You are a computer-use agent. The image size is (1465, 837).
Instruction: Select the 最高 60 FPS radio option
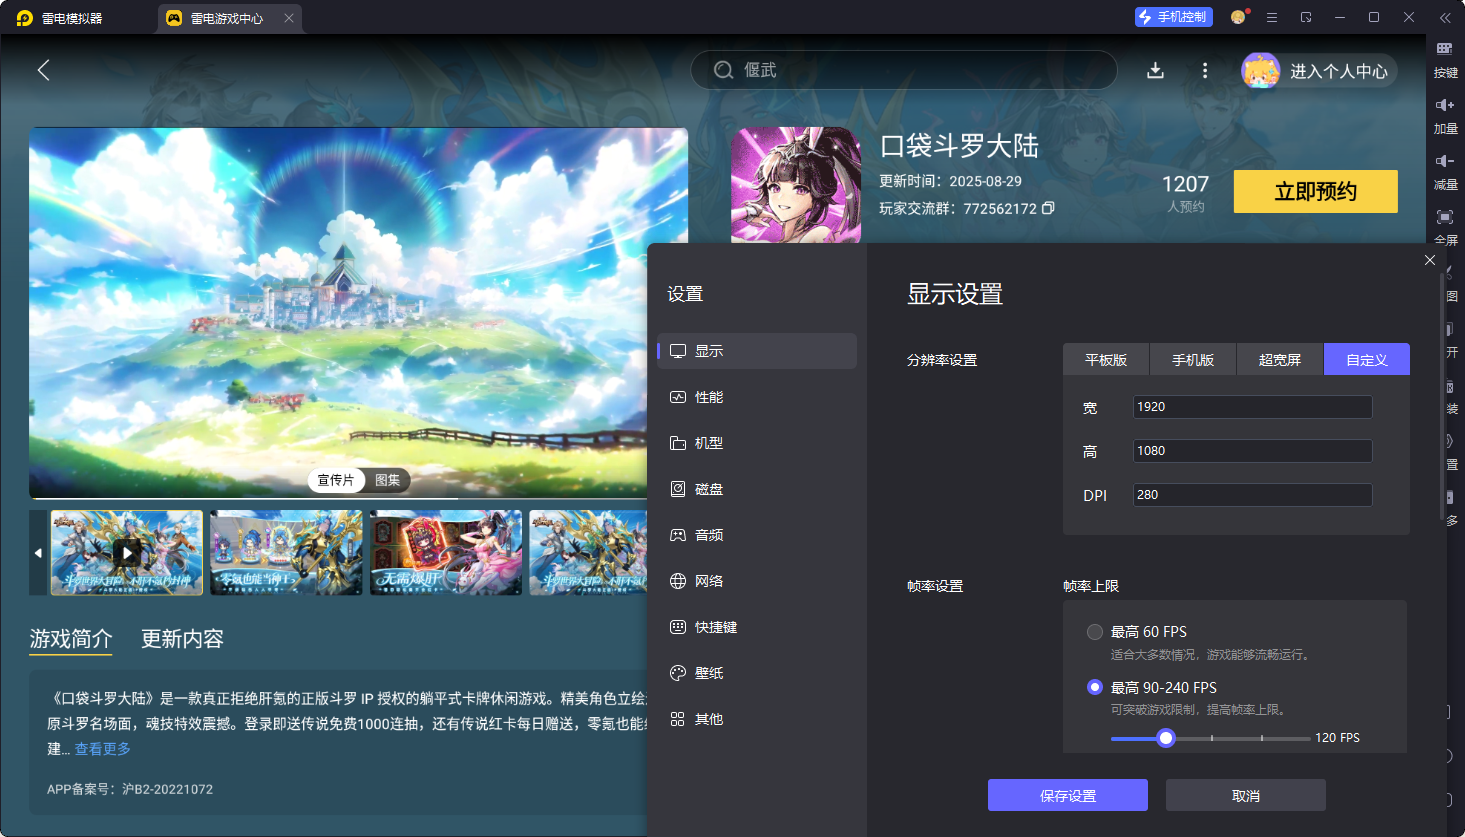pos(1095,632)
